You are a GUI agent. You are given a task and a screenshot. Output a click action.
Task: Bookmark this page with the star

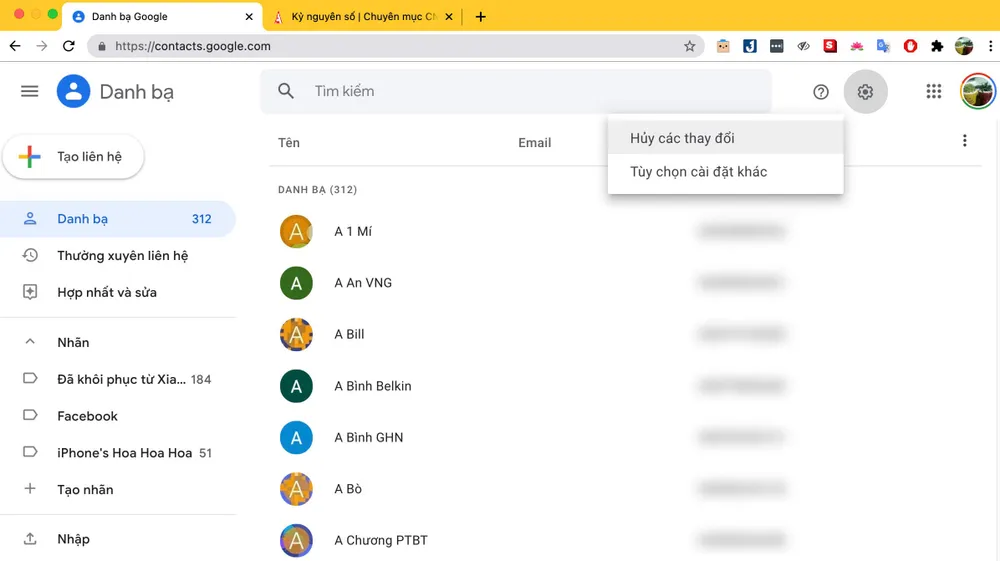[x=689, y=46]
